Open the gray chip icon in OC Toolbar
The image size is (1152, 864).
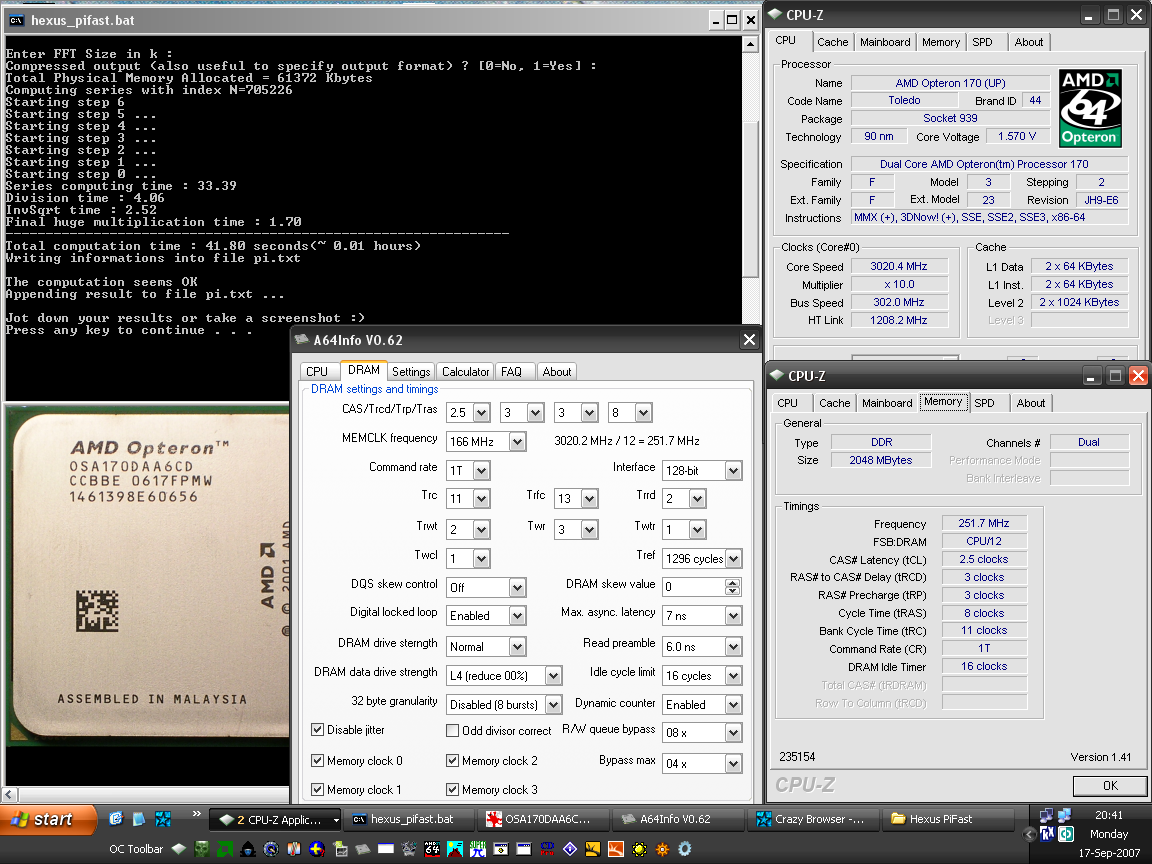coord(363,849)
